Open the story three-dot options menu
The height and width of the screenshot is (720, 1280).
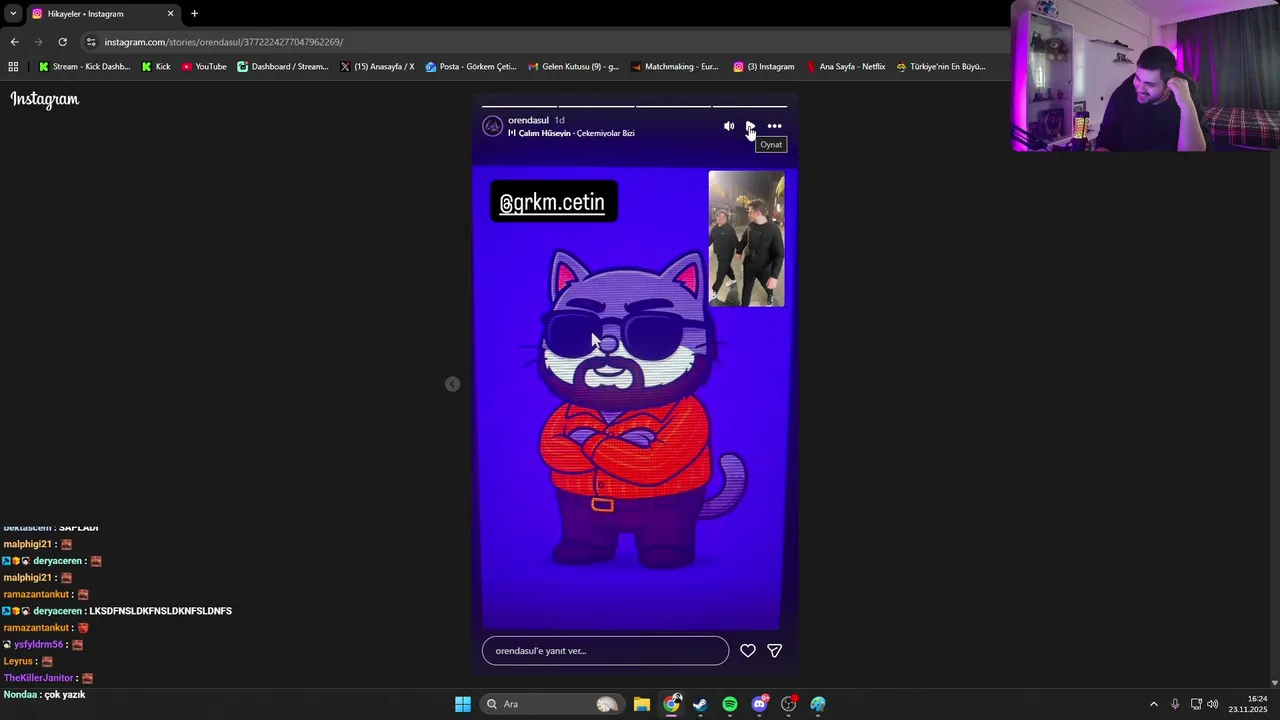pos(774,126)
